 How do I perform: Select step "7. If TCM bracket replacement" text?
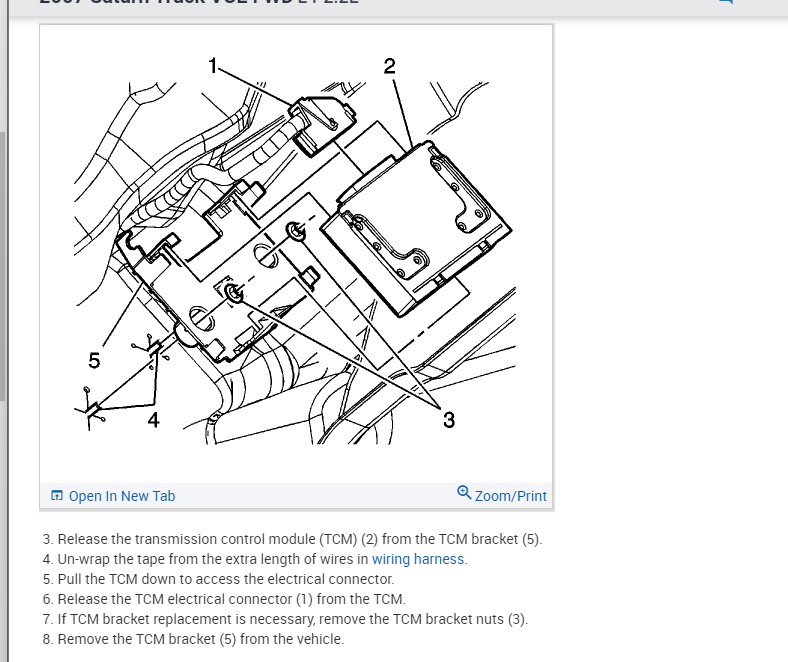tap(285, 619)
